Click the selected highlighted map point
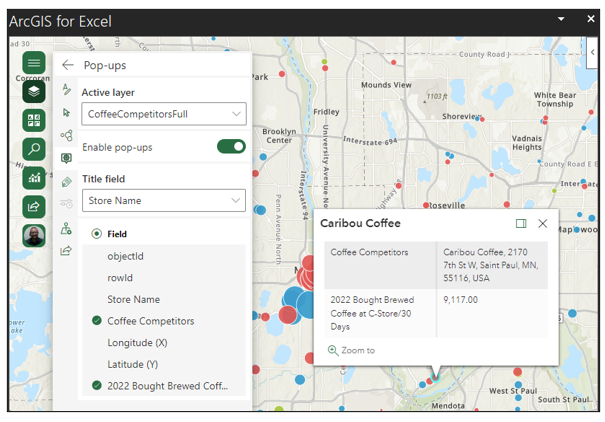605x422 pixels. (x=435, y=377)
